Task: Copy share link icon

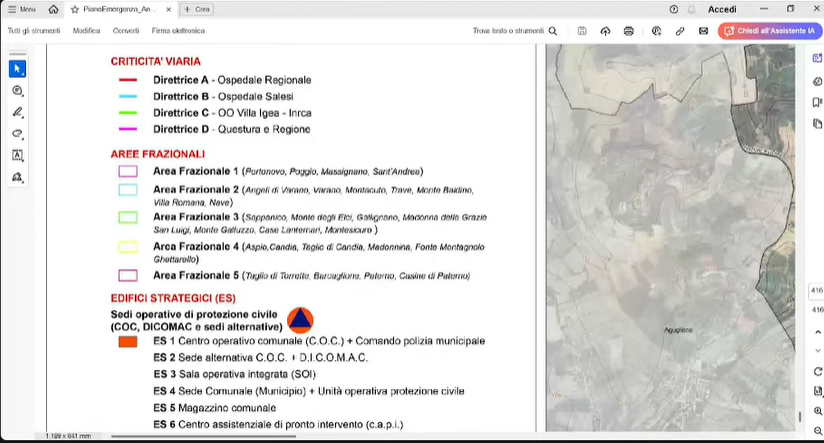Action: (x=679, y=31)
